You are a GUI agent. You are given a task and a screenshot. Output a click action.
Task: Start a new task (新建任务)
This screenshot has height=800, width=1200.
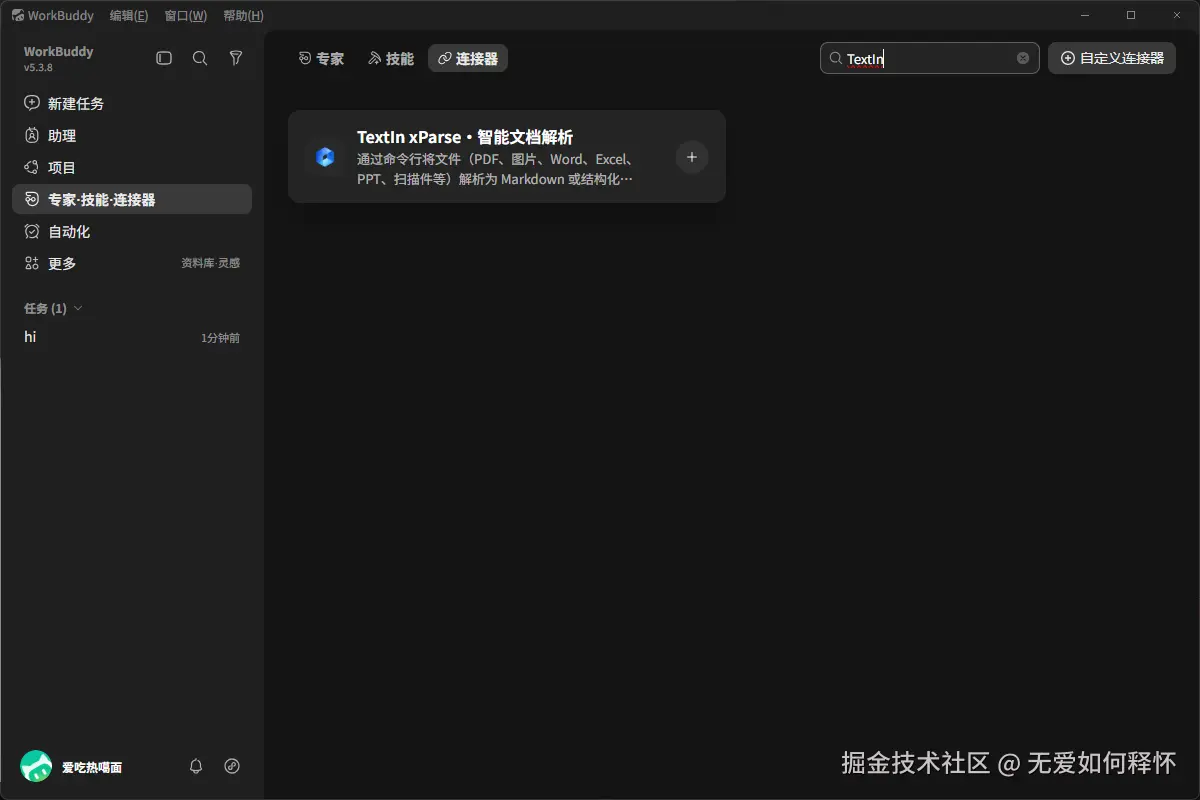(132, 103)
